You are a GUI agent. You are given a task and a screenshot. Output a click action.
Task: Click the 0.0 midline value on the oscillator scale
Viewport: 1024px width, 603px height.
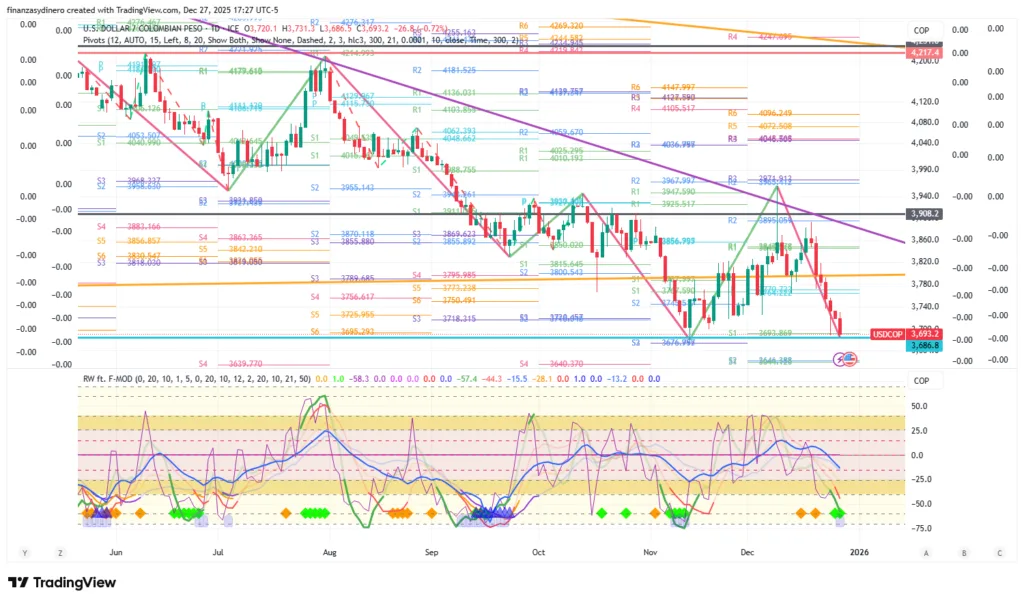click(x=919, y=455)
